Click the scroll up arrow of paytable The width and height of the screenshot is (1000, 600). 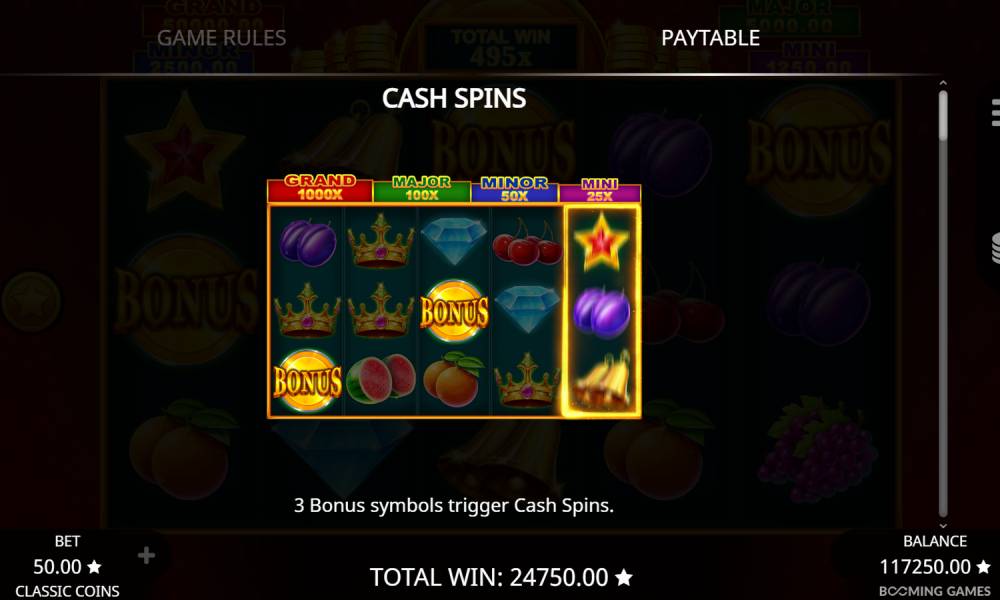943,83
